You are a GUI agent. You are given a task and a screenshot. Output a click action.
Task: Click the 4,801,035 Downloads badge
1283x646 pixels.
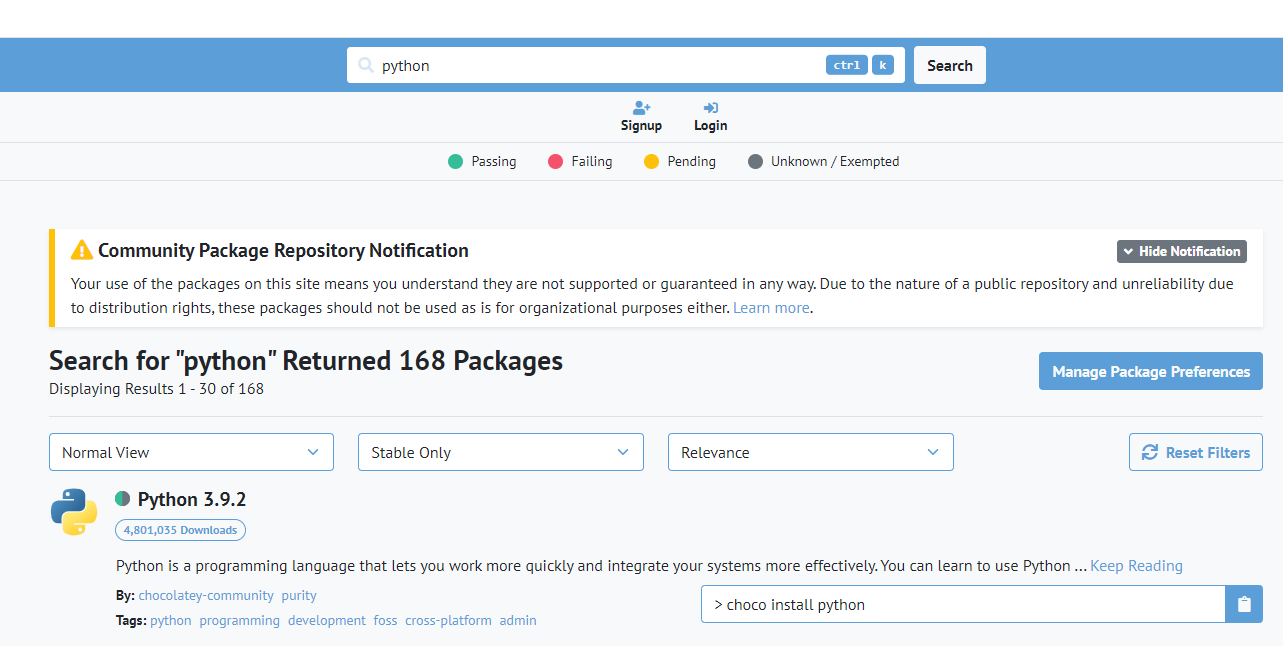click(x=180, y=530)
